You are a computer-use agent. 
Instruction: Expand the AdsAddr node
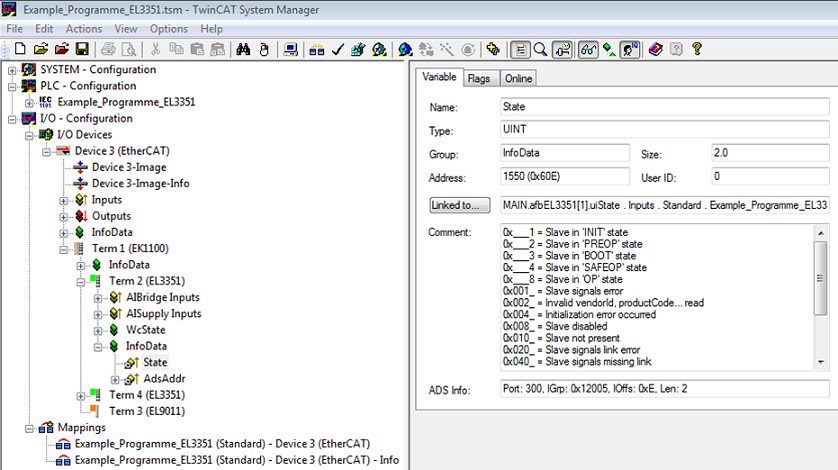pos(115,380)
